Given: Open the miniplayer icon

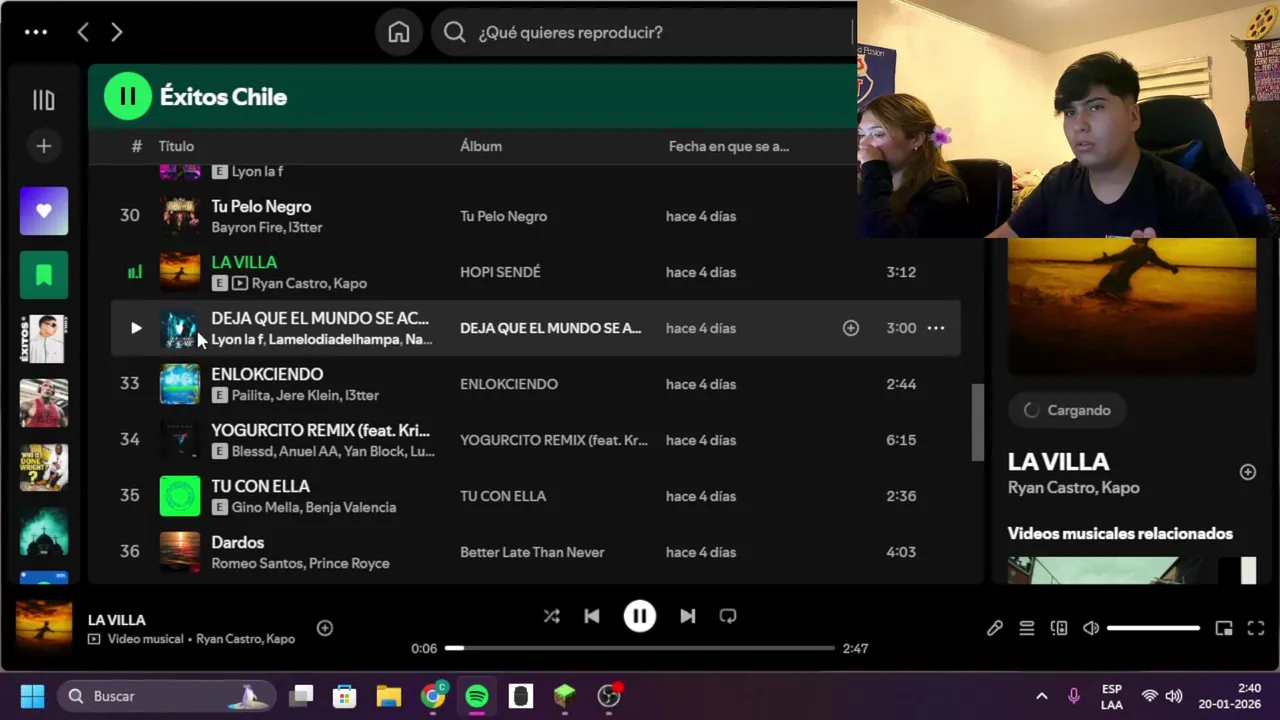Looking at the screenshot, I should point(1224,628).
